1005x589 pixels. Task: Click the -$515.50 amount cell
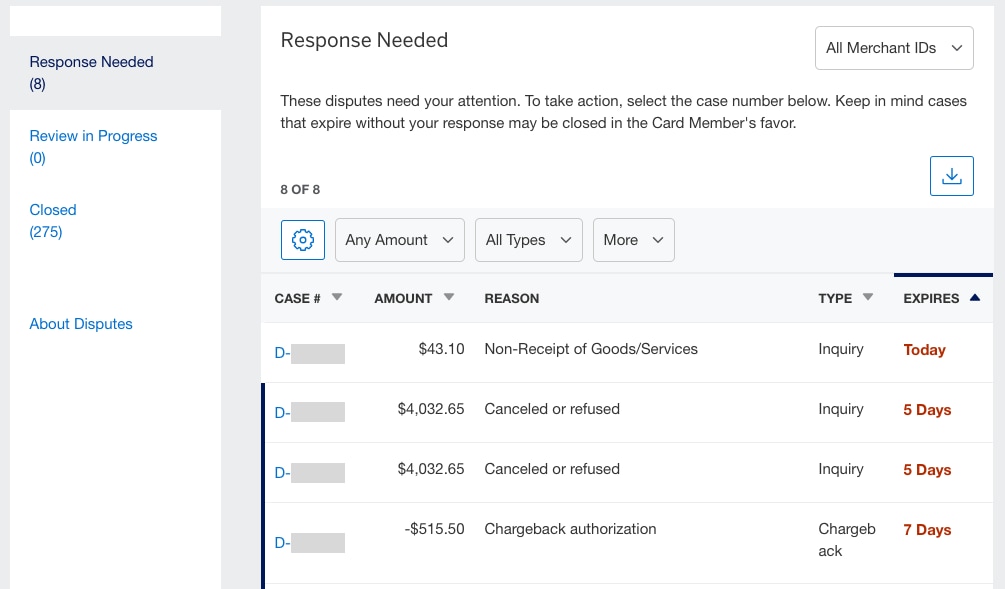point(434,529)
